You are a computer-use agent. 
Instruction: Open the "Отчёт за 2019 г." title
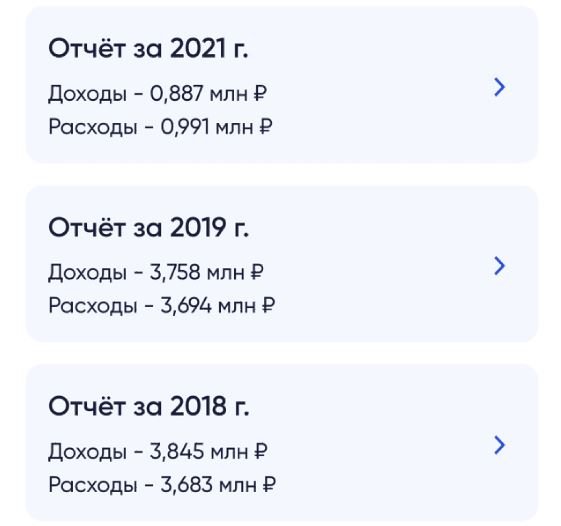[148, 227]
